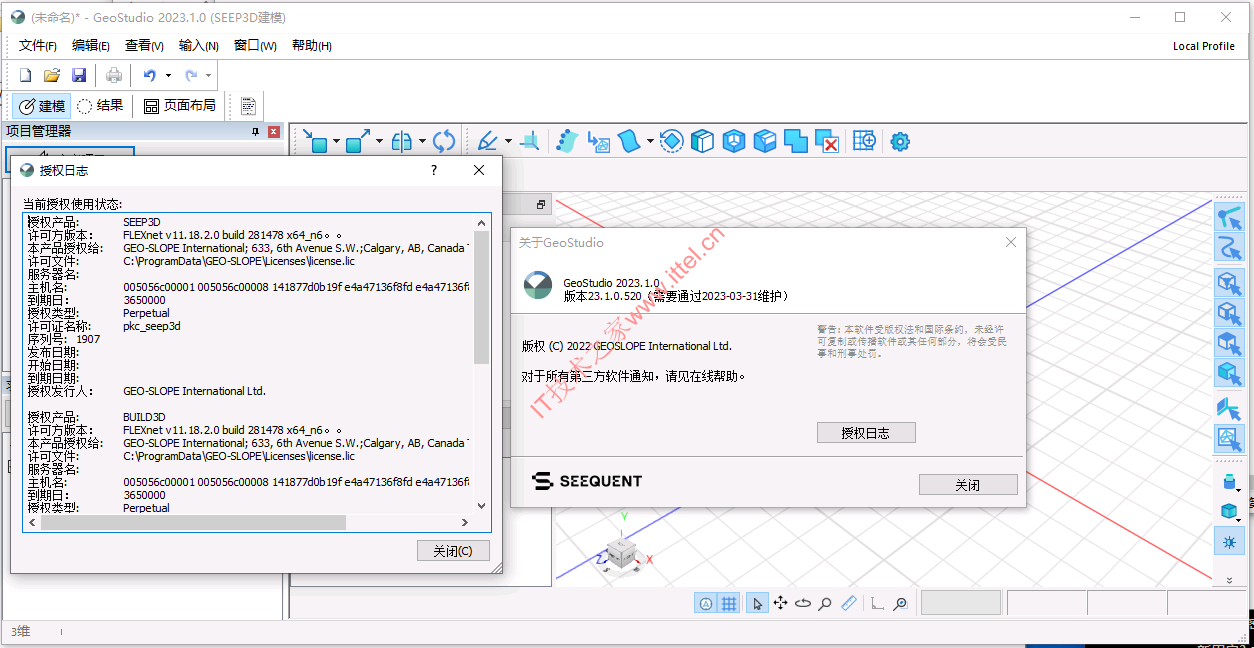This screenshot has height=648, width=1254.
Task: Click the redo arrow icon
Action: (x=191, y=75)
